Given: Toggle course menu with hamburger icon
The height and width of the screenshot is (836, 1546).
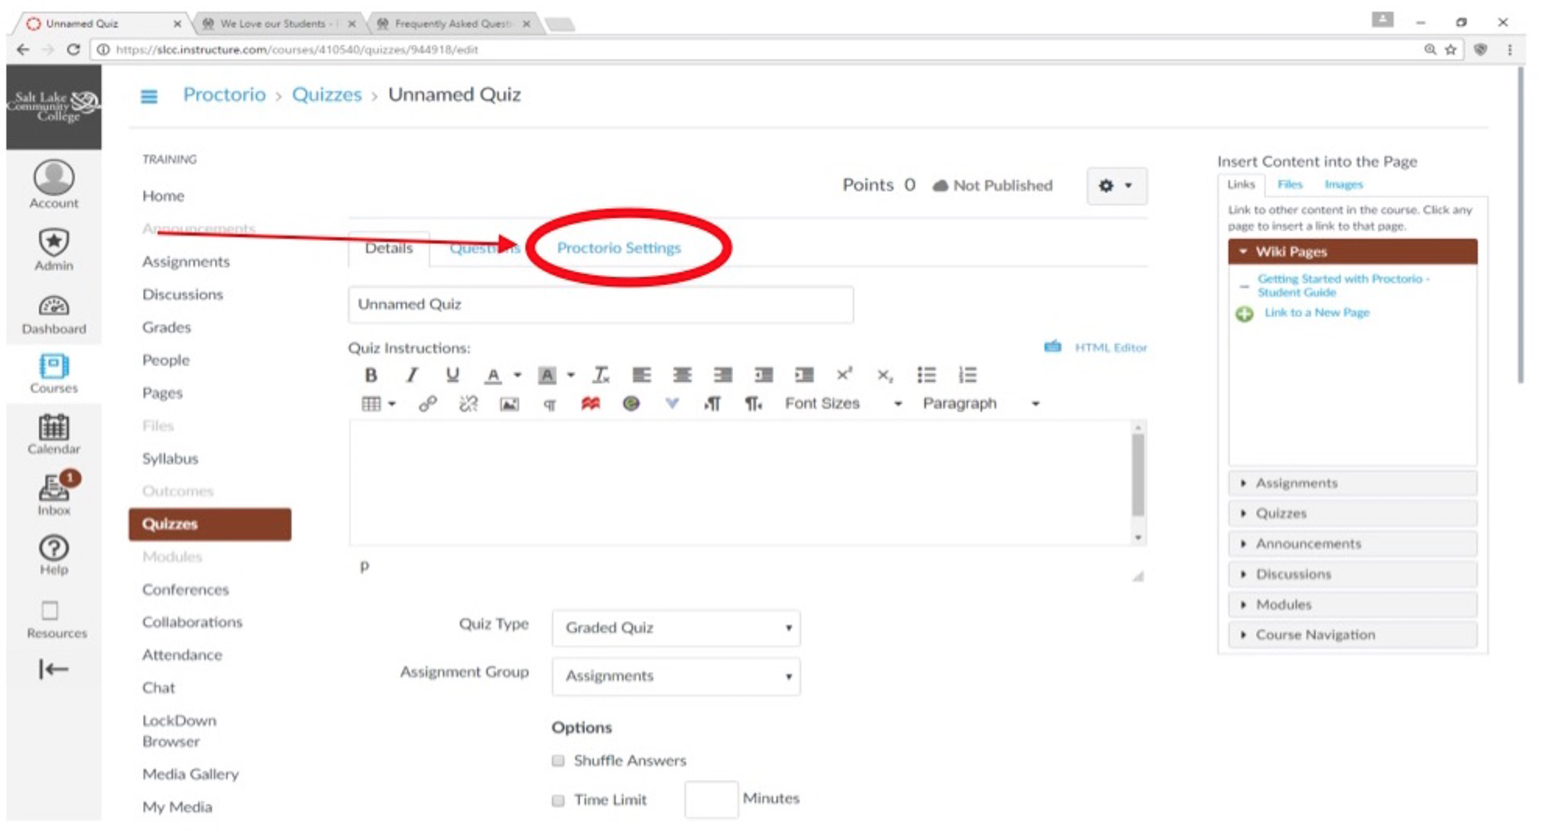Looking at the screenshot, I should [x=149, y=96].
